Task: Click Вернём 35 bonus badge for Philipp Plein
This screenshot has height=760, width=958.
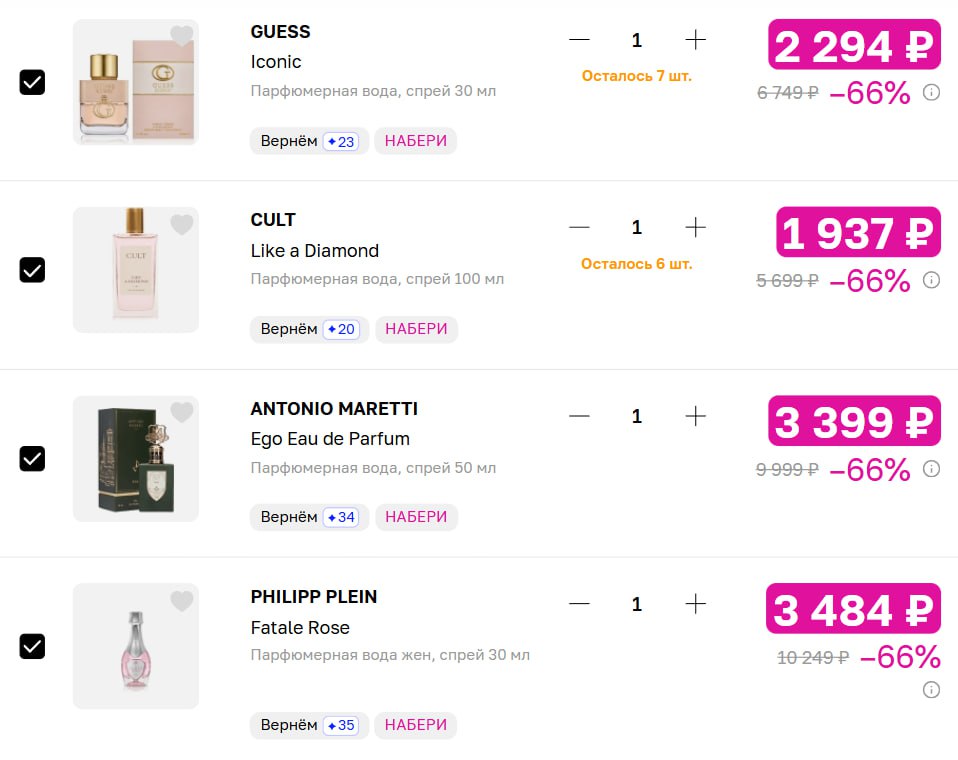Action: coord(309,725)
